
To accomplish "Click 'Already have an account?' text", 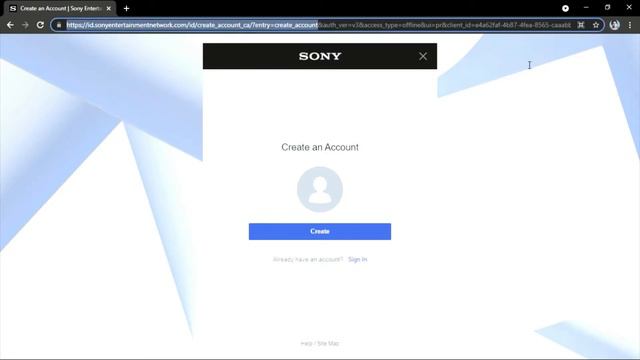I will (x=308, y=260).
